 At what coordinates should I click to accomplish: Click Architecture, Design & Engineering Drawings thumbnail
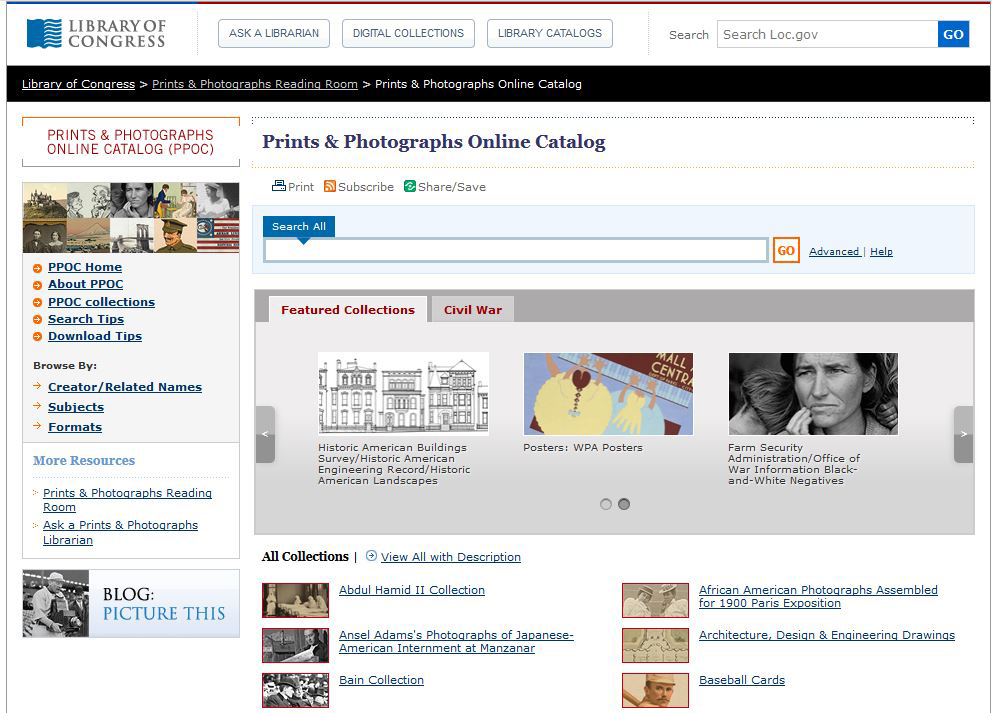tap(655, 645)
